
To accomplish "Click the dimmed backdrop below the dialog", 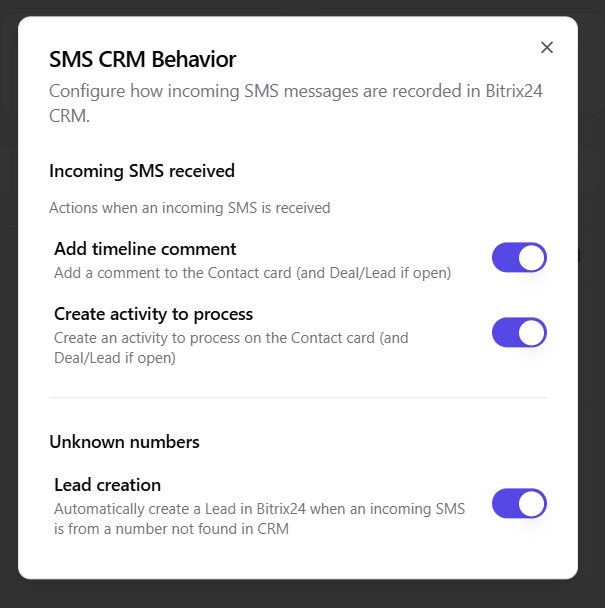I will point(300,594).
